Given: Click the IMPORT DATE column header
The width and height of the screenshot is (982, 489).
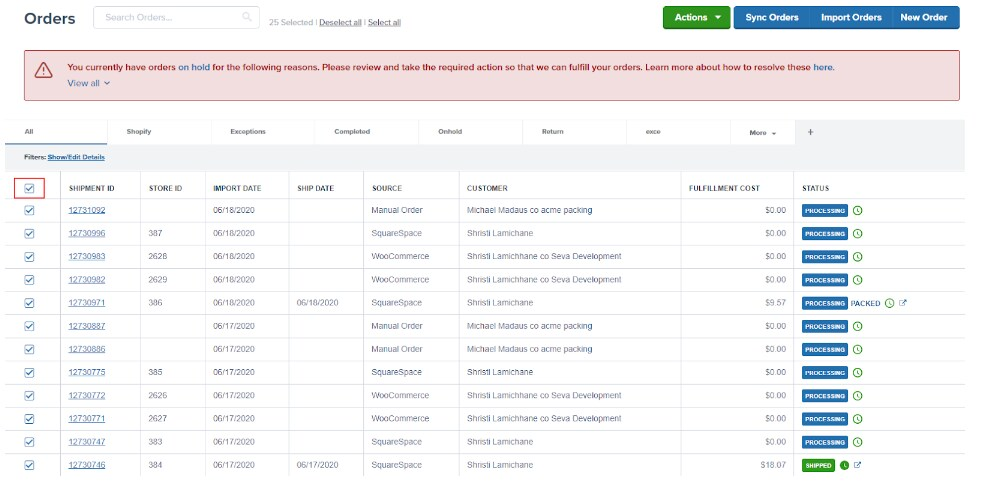Looking at the screenshot, I should point(237,188).
